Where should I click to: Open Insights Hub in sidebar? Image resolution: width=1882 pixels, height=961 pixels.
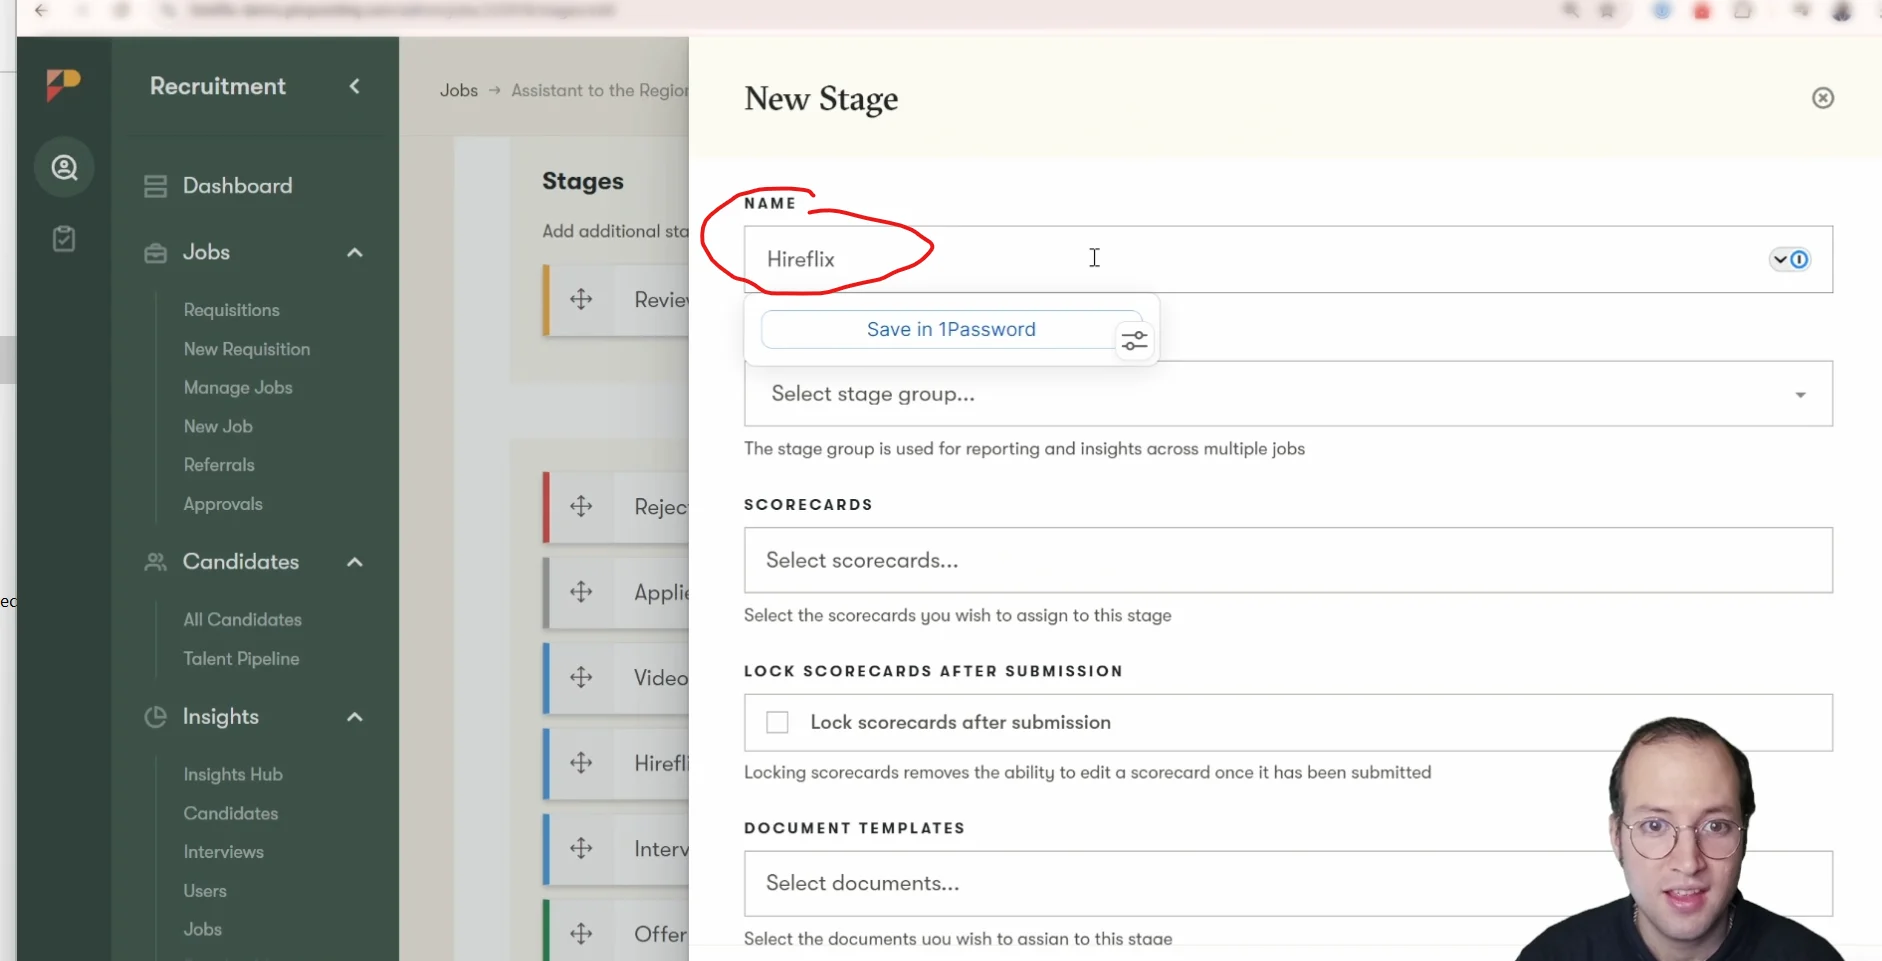(233, 775)
